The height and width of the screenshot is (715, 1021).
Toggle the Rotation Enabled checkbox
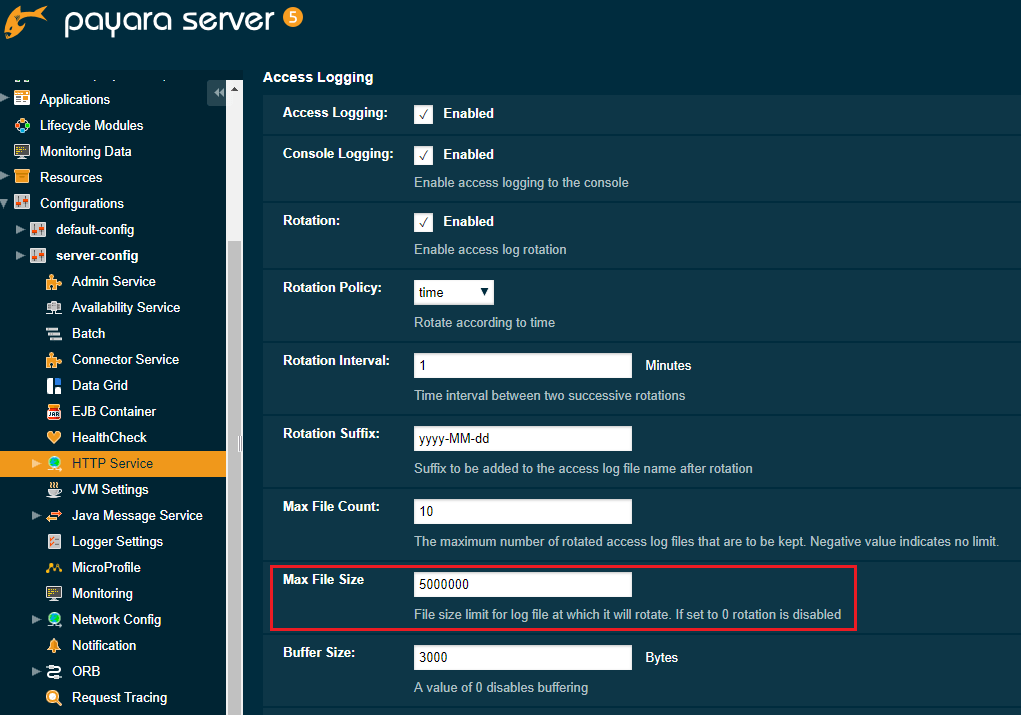pyautogui.click(x=423, y=221)
